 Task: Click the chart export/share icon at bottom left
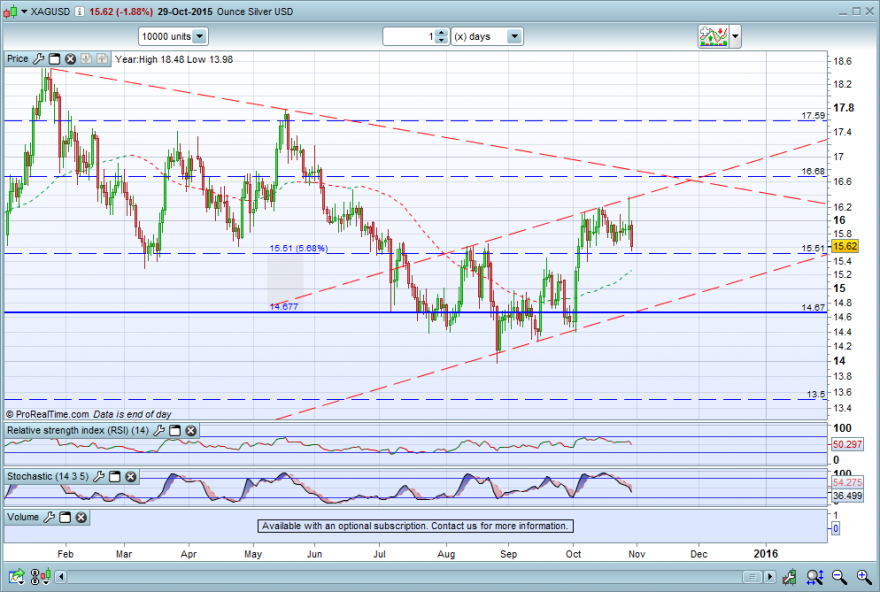(16, 576)
